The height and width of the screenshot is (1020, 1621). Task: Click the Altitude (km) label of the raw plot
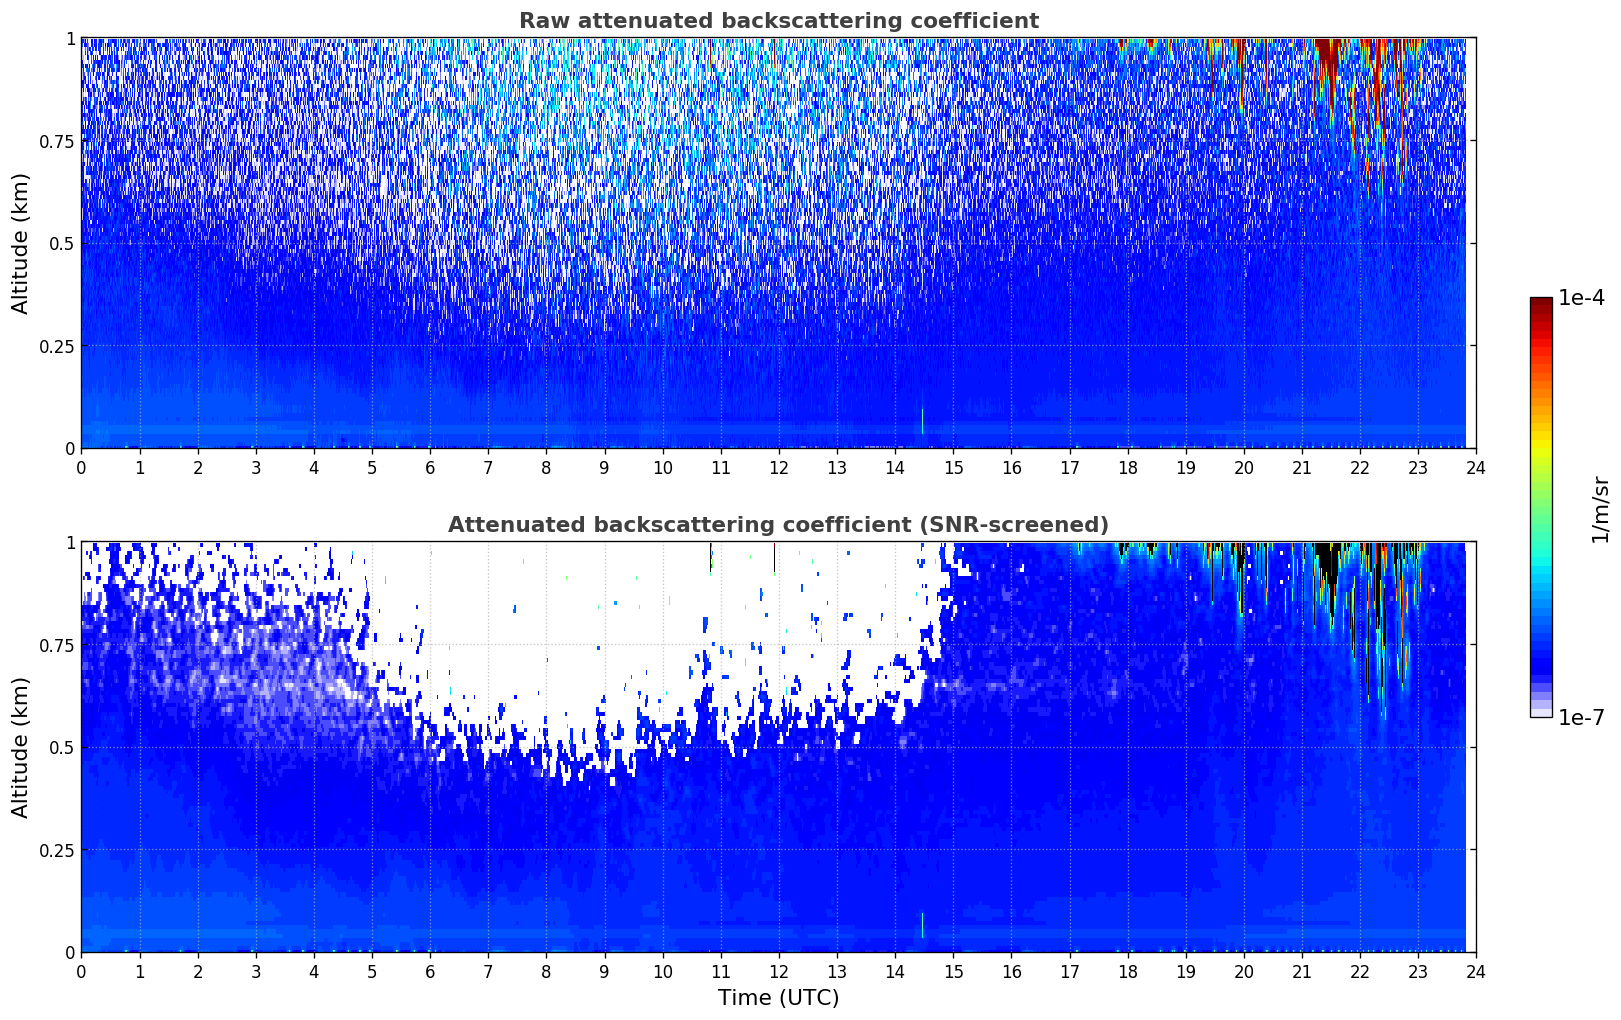[x=21, y=243]
